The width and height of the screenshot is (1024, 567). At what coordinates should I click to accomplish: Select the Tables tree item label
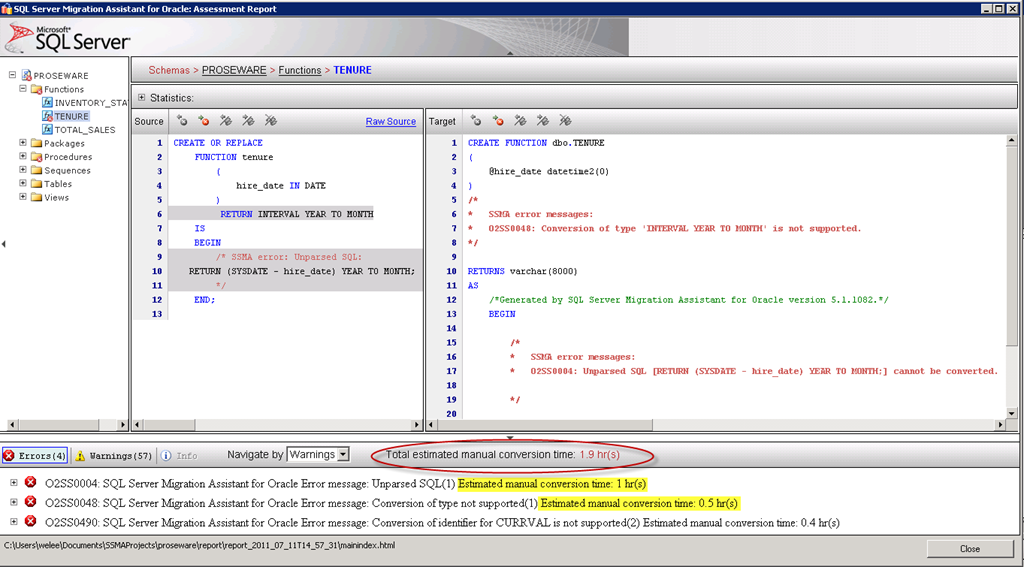pos(58,184)
